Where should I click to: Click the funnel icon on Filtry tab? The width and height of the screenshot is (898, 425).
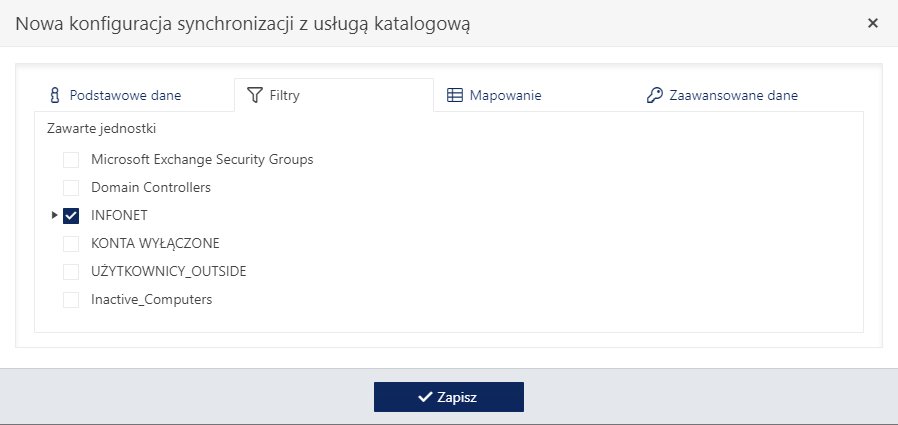coord(254,95)
